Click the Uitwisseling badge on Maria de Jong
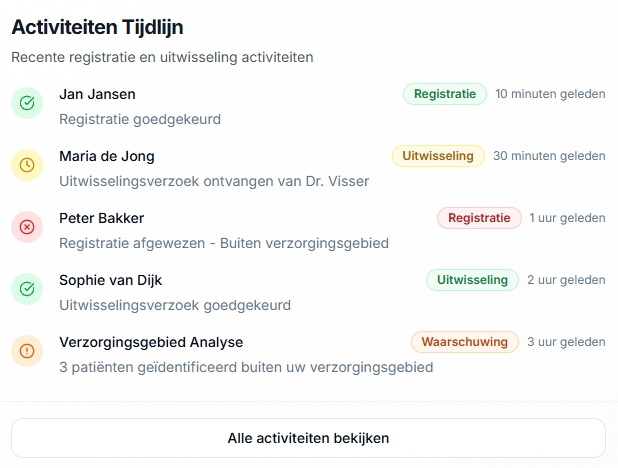 (438, 156)
